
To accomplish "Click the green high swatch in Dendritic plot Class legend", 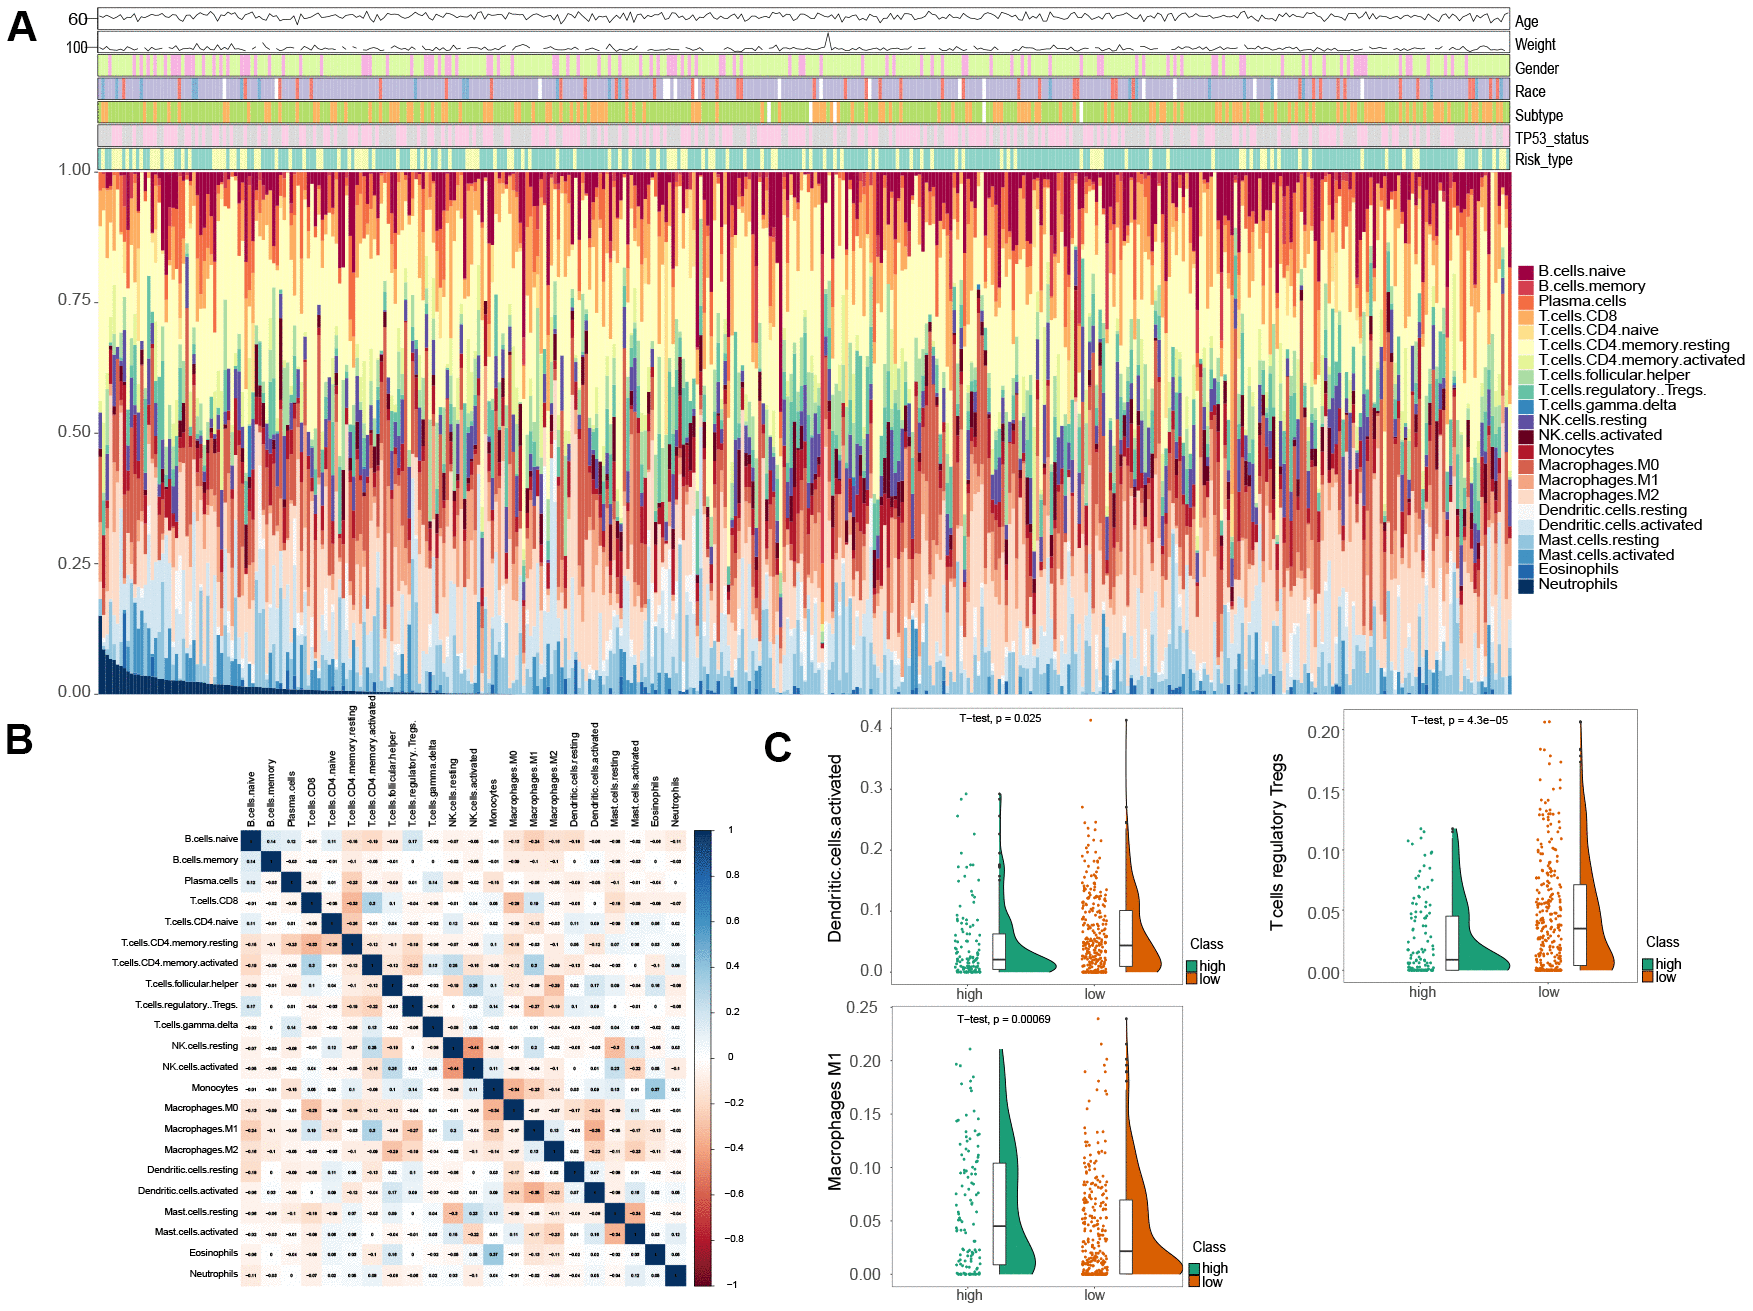I will [1193, 966].
